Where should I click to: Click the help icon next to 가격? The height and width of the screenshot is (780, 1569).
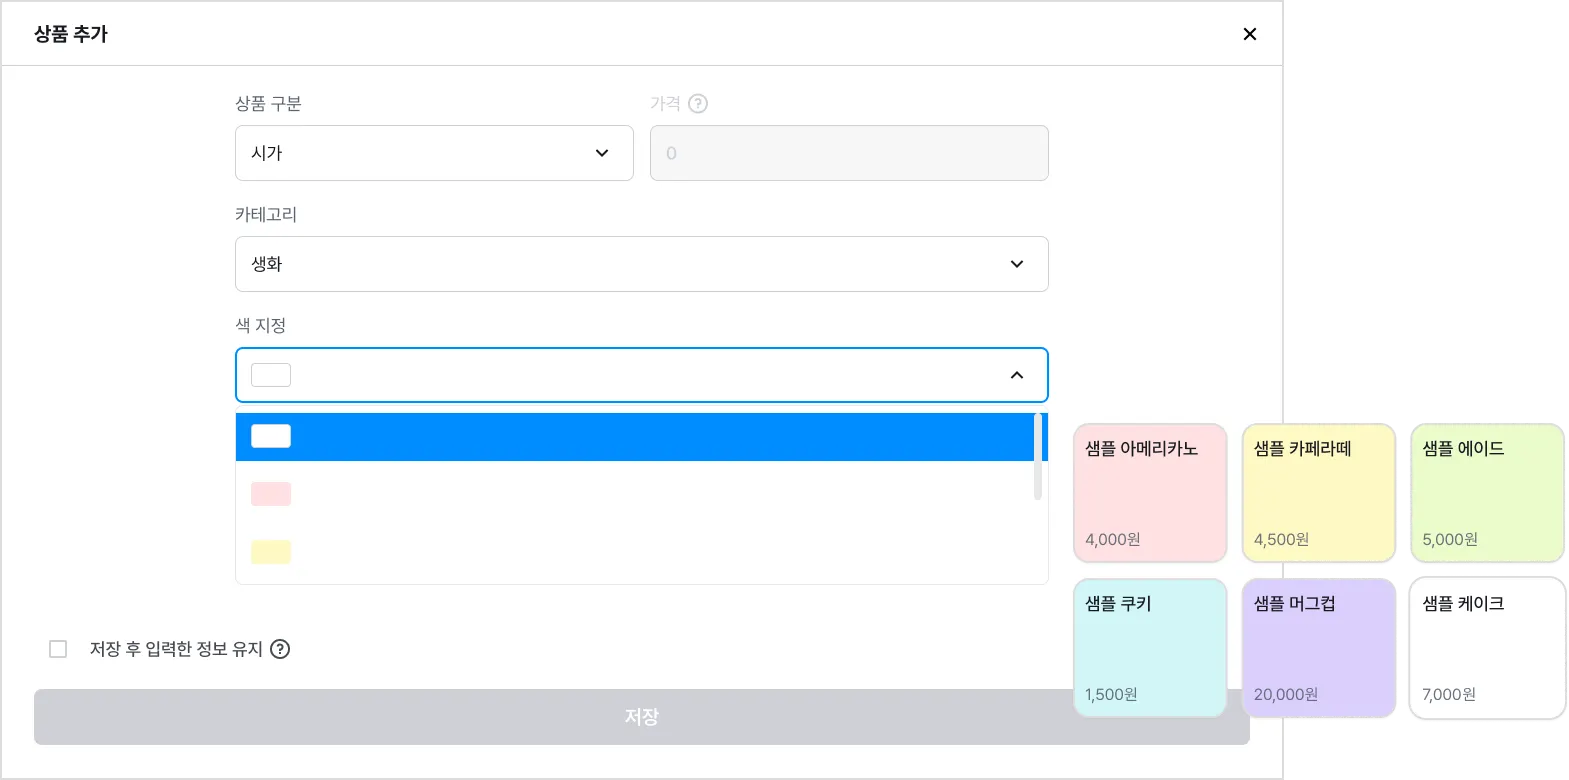pyautogui.click(x=698, y=104)
